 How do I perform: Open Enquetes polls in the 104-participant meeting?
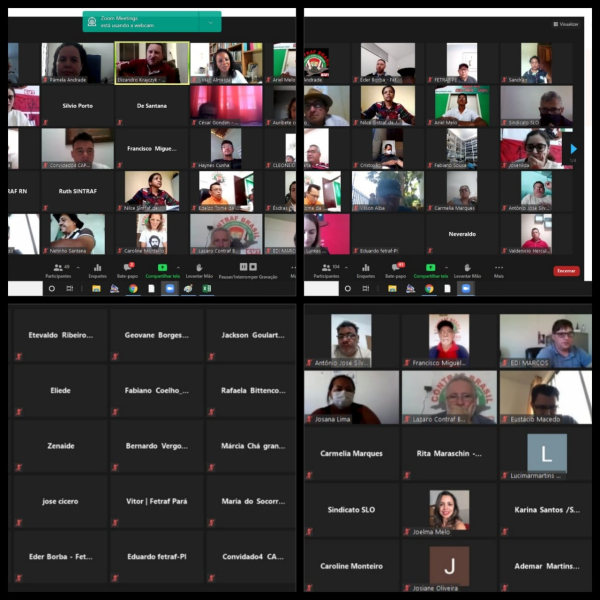pyautogui.click(x=366, y=271)
